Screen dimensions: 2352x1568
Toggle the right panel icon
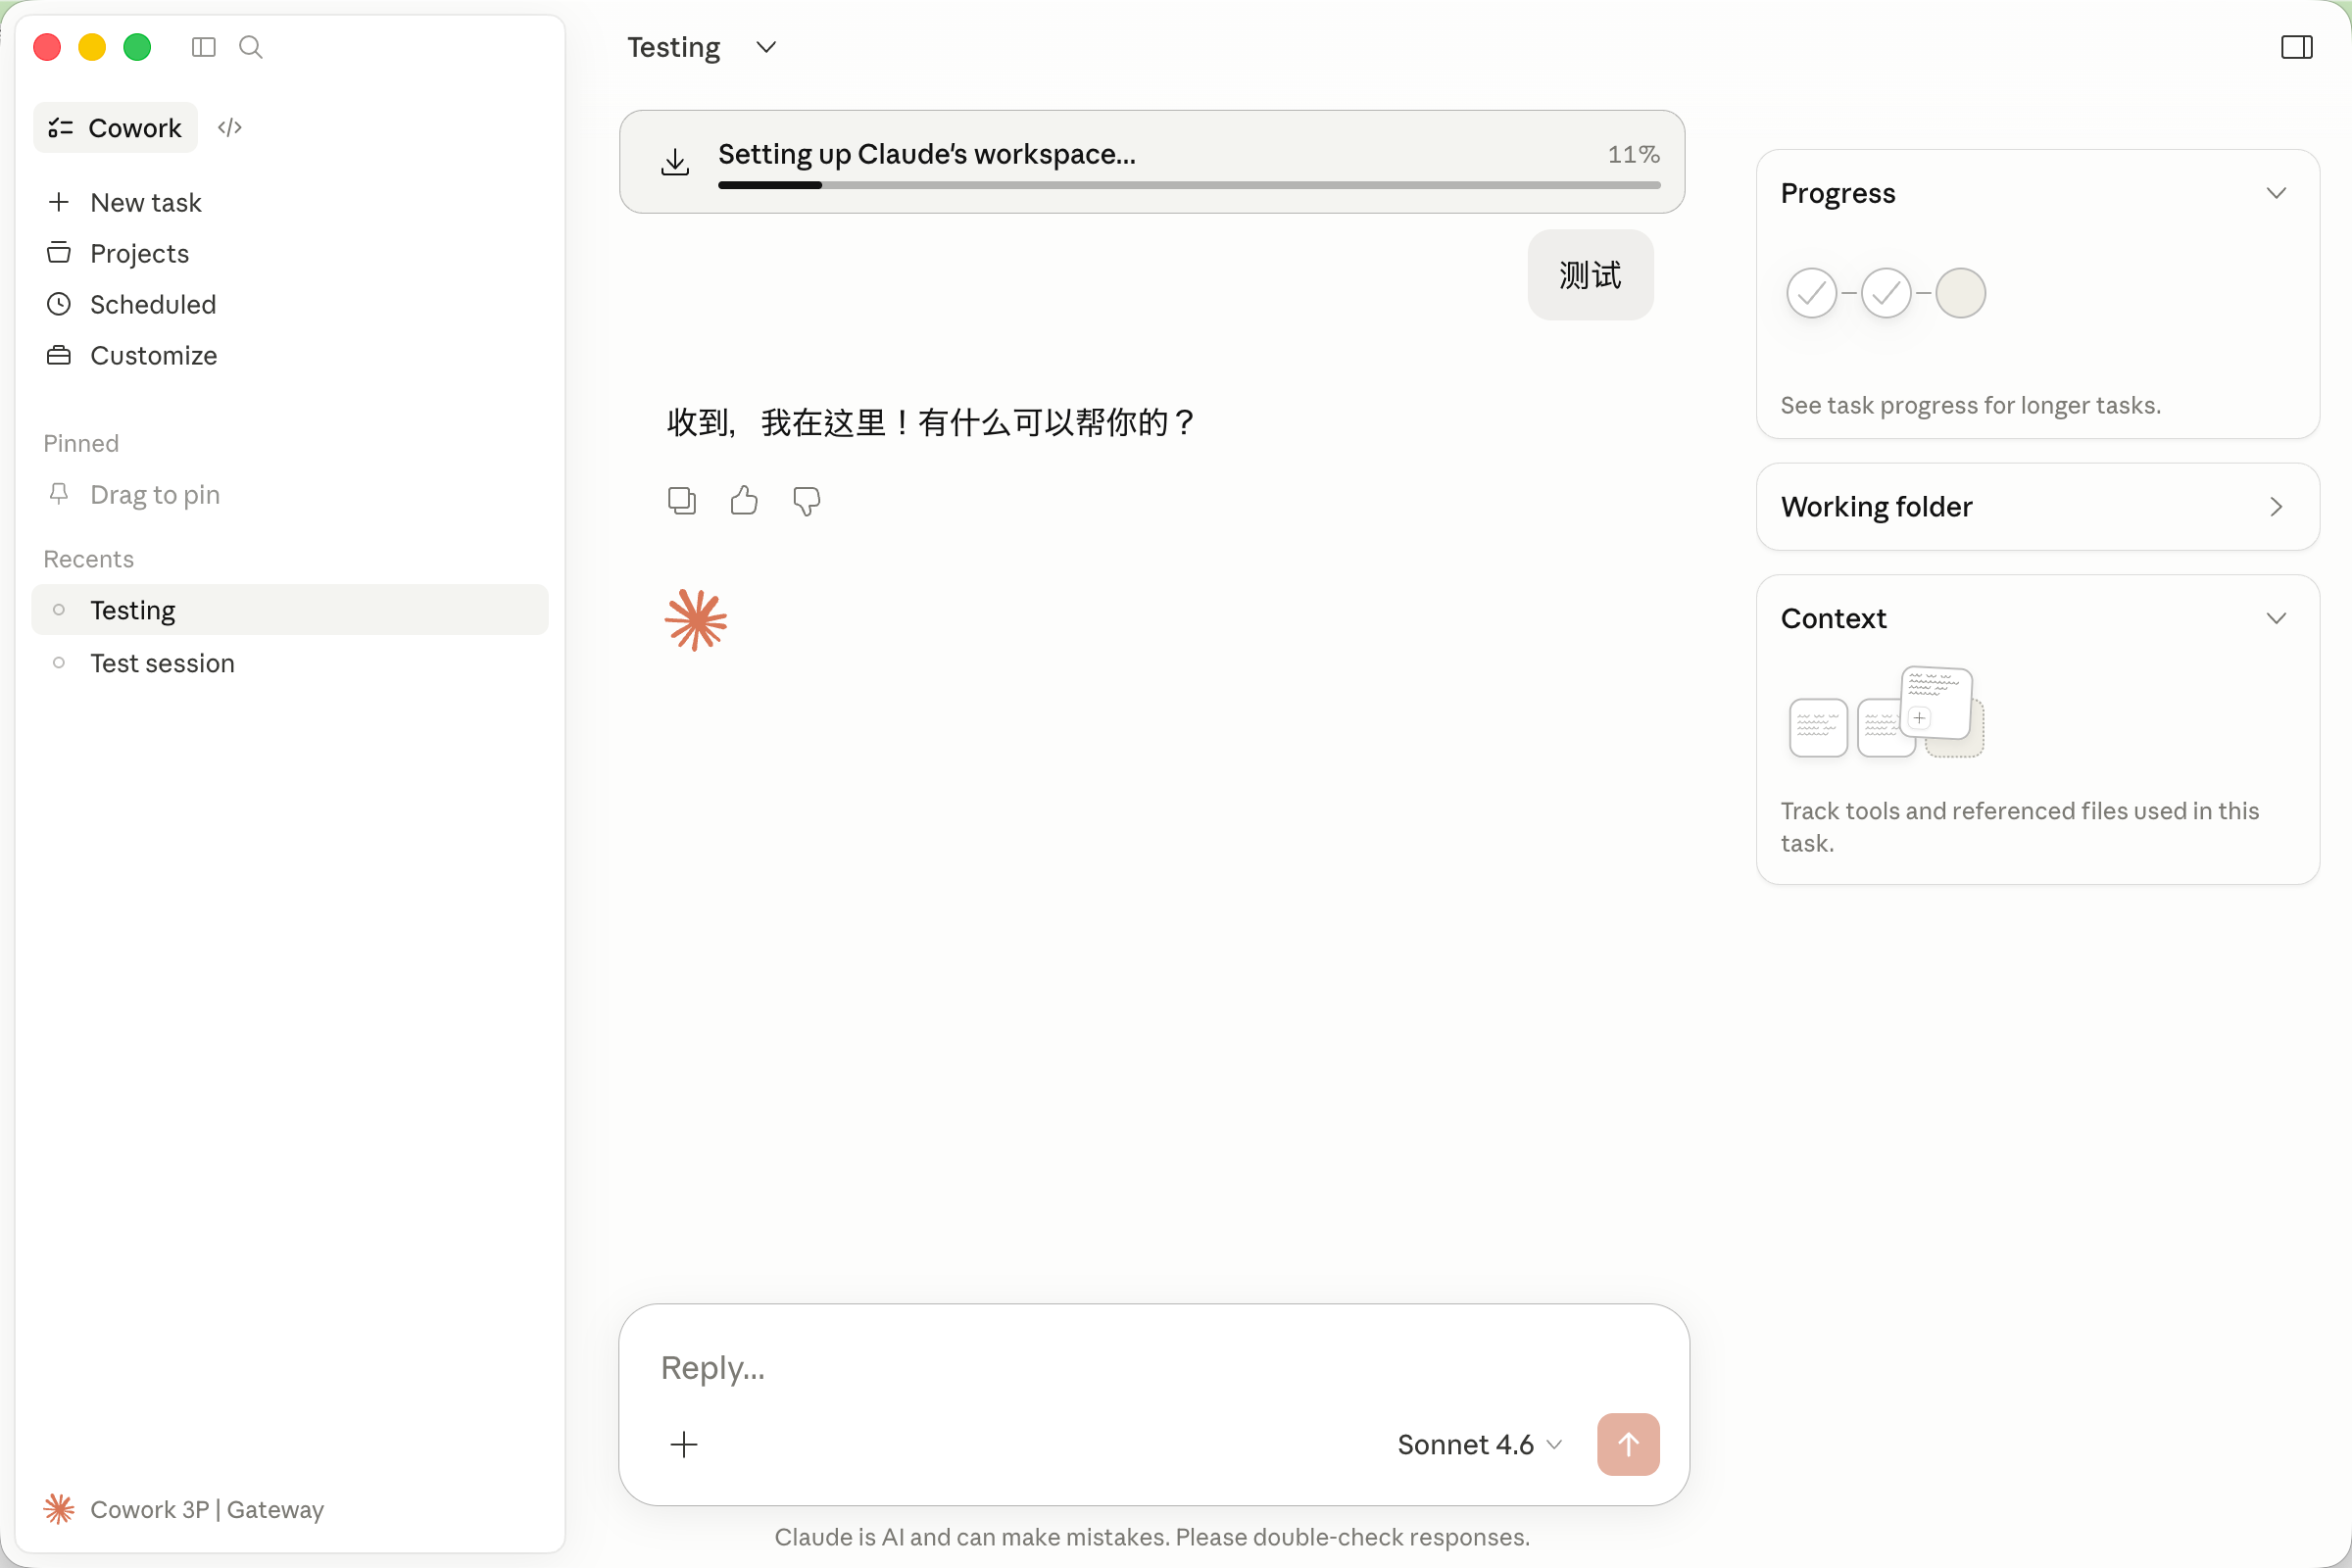(2296, 47)
